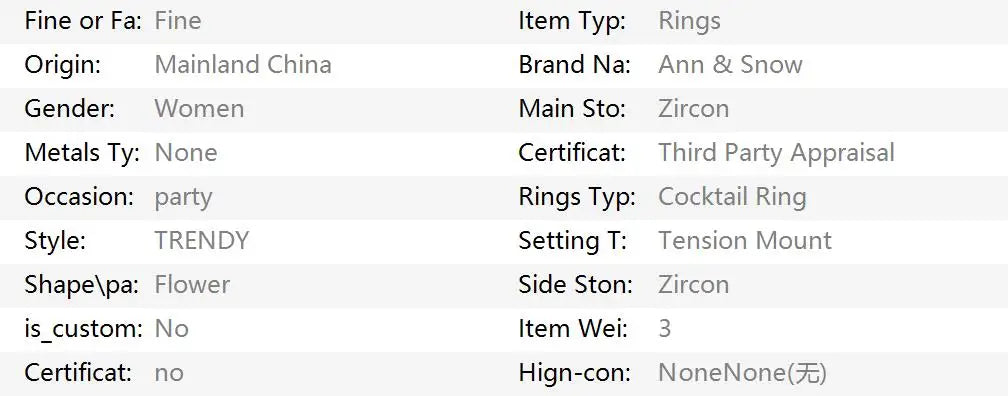Click the "Hign-con:" label
Viewport: 1008px width, 396px height.
(575, 373)
